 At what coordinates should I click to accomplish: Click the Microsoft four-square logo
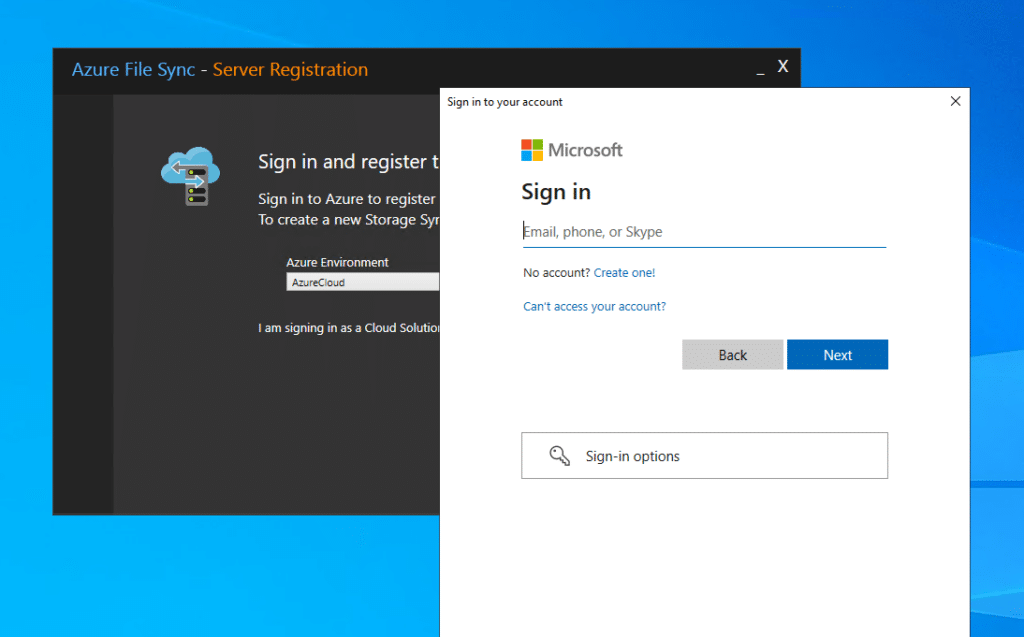coord(531,150)
